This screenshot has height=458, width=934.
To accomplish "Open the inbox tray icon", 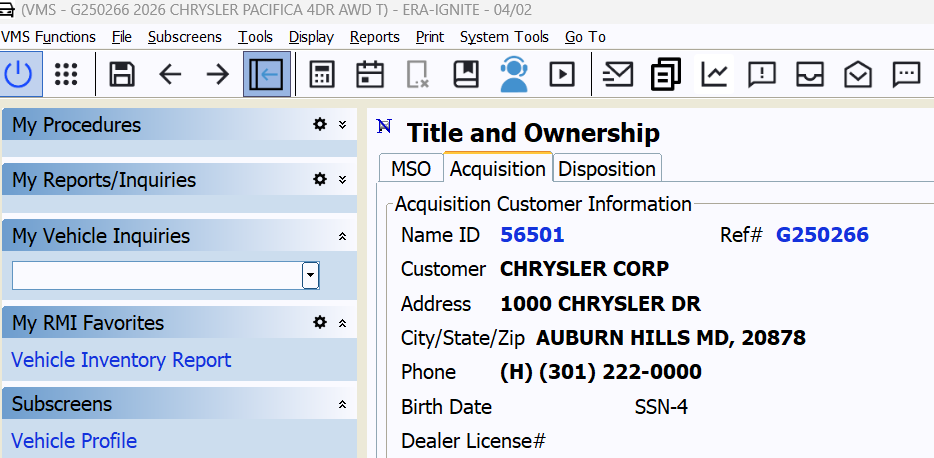I will click(810, 74).
